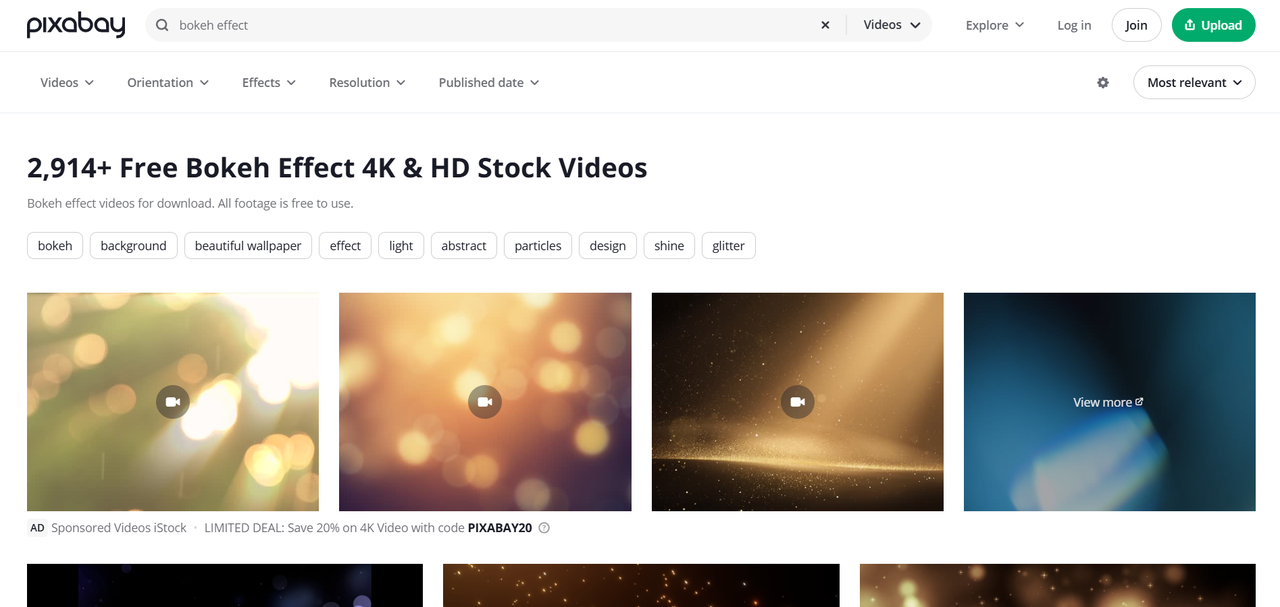Open the orange sparks video thumbnail

coord(641,585)
